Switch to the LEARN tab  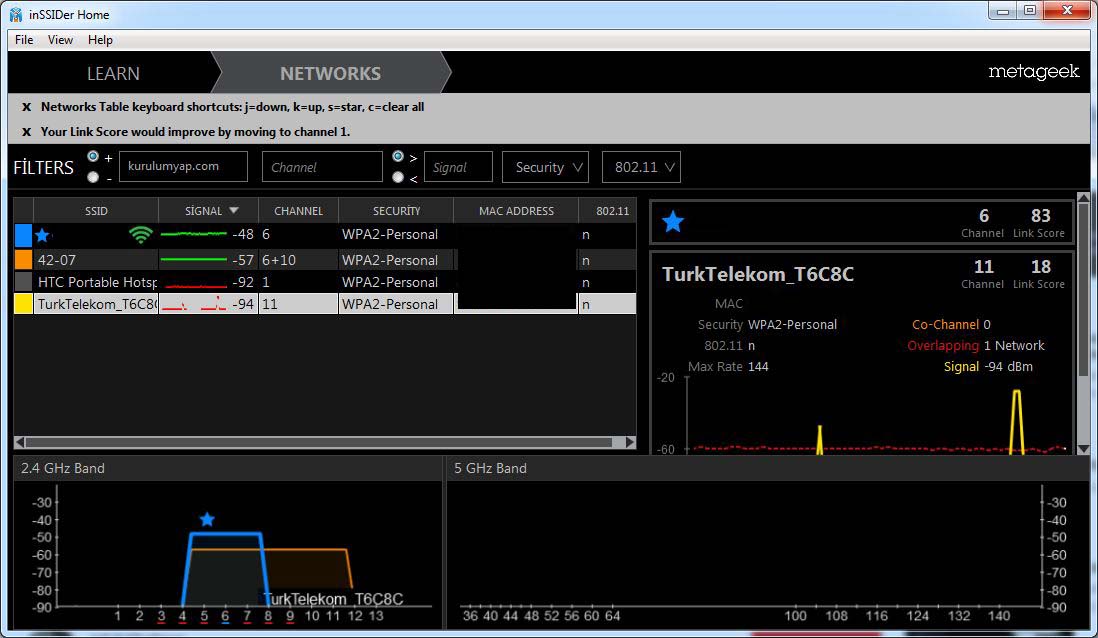coord(113,73)
